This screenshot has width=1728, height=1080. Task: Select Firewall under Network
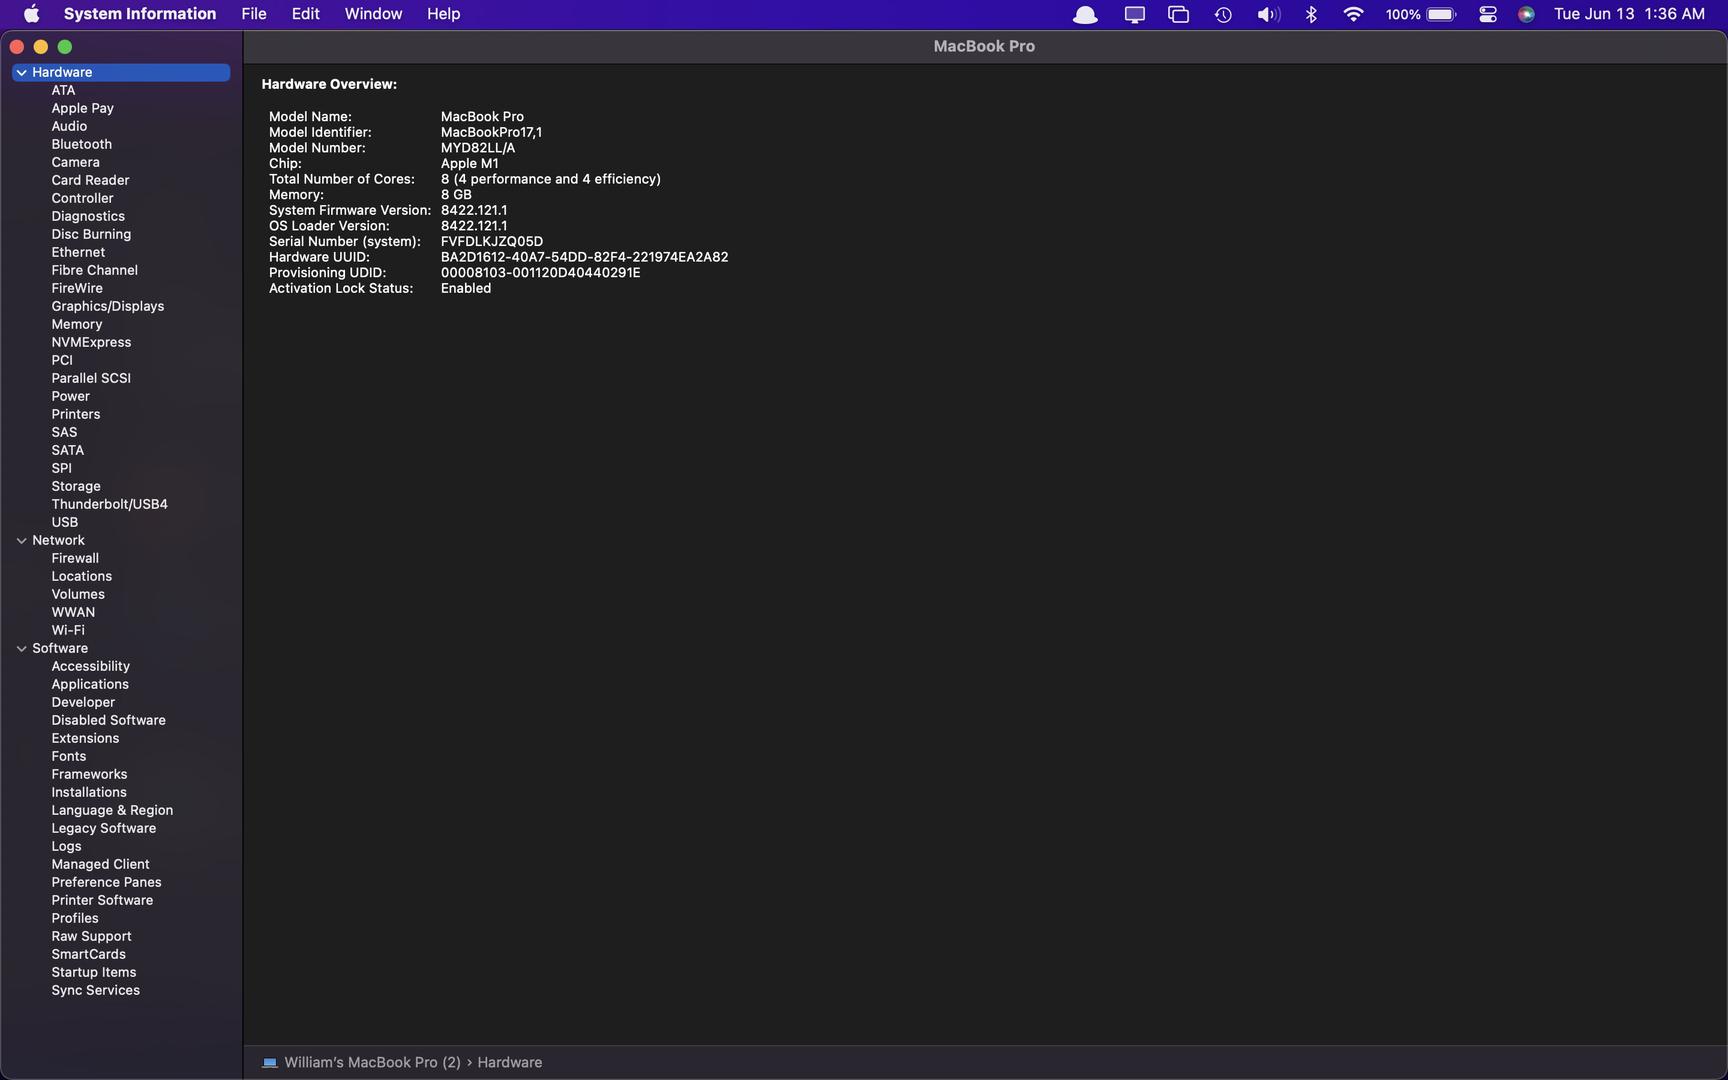pos(75,558)
